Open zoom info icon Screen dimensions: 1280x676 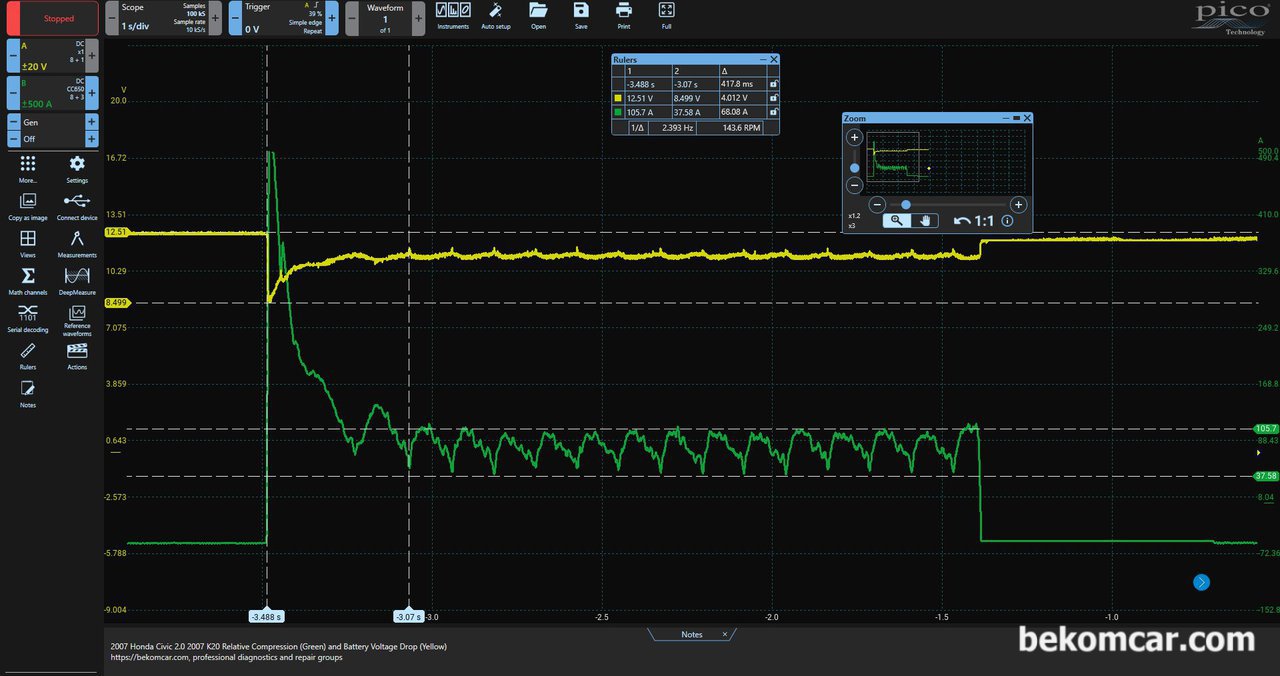point(1008,221)
